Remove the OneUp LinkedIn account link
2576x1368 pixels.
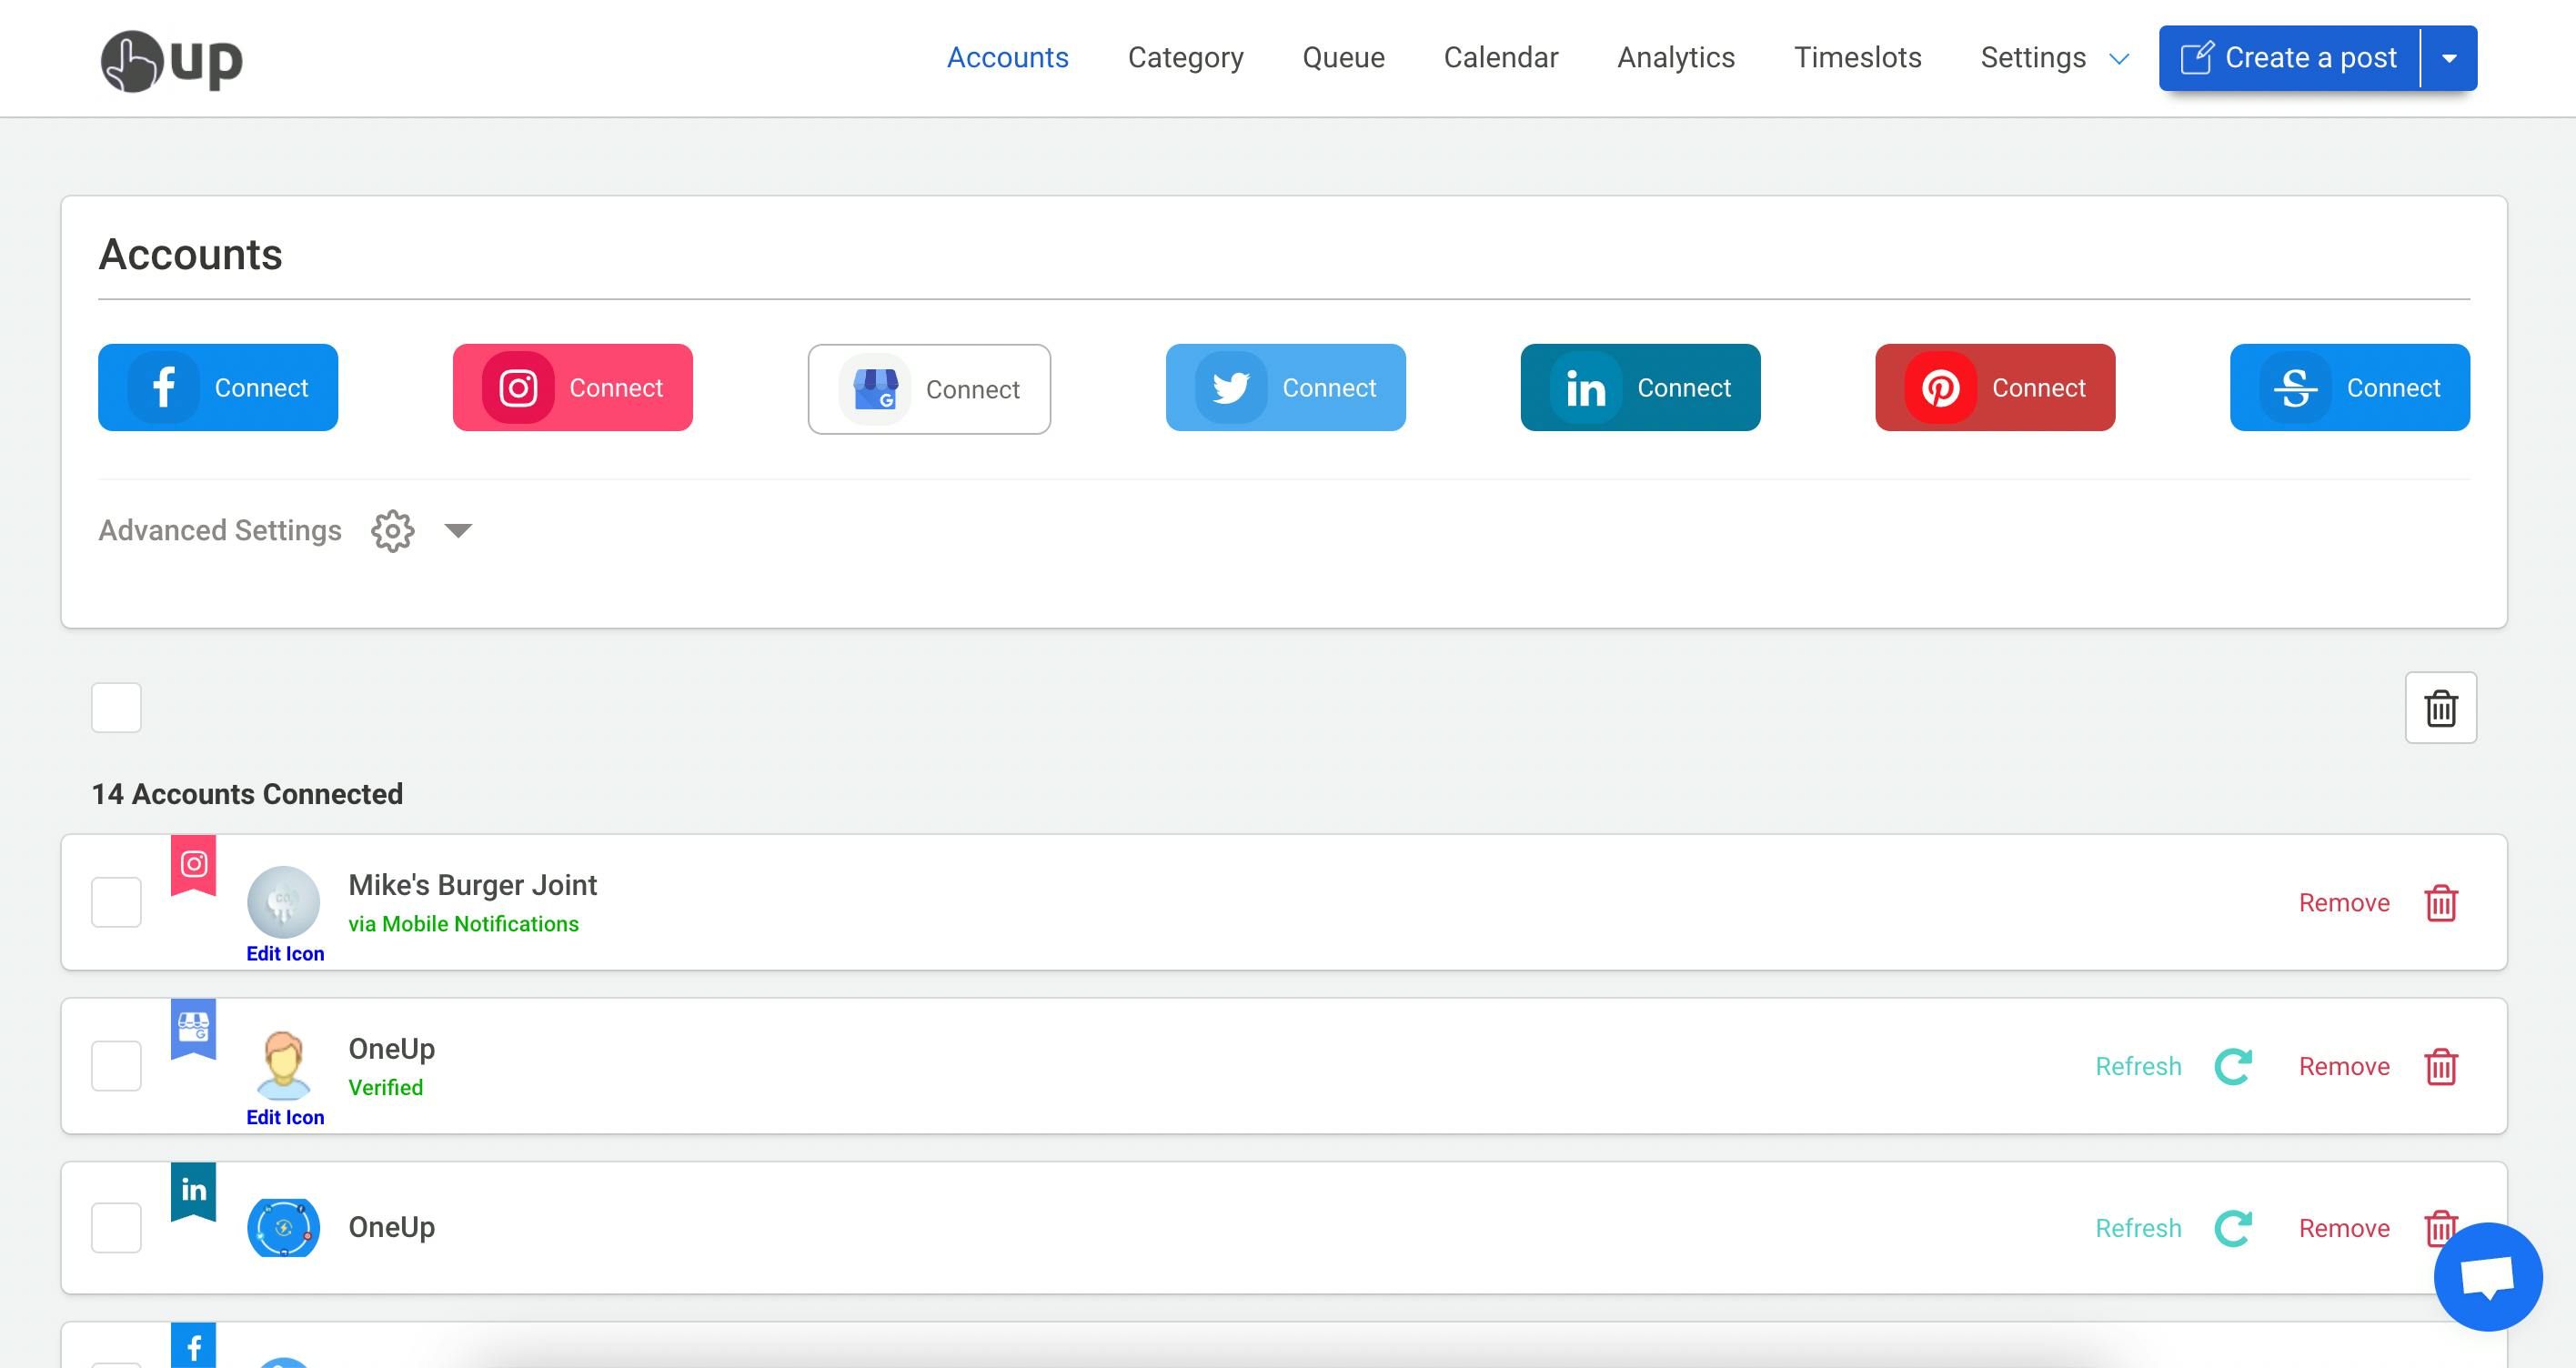[x=2344, y=1229]
